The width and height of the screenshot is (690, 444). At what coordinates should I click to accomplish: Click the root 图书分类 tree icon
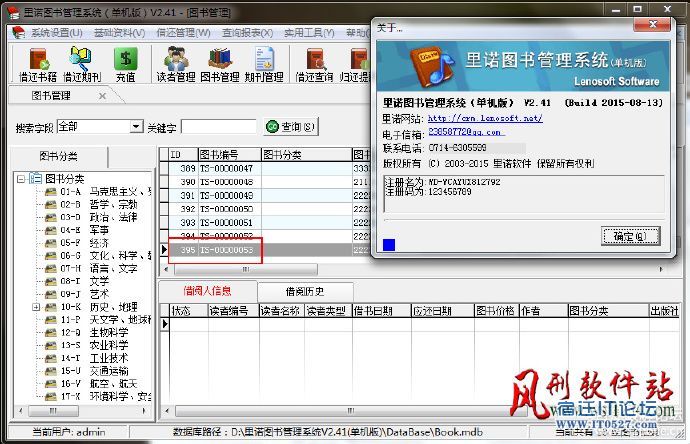pos(36,179)
